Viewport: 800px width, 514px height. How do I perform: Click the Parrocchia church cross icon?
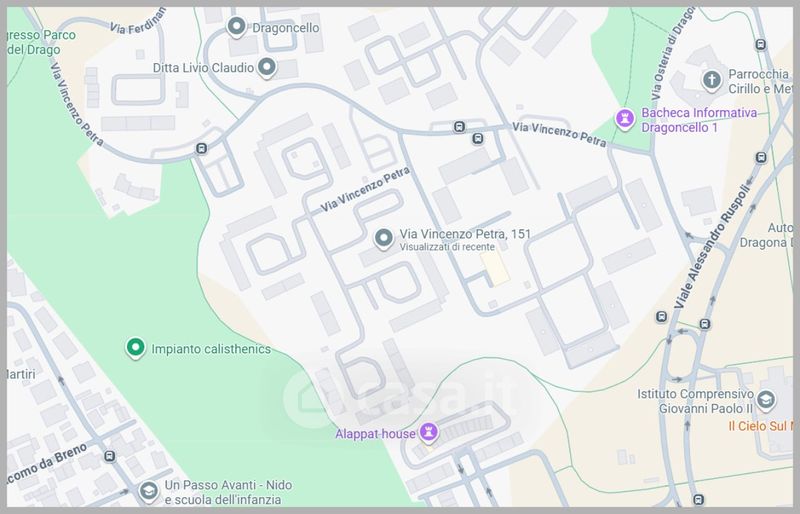click(712, 80)
